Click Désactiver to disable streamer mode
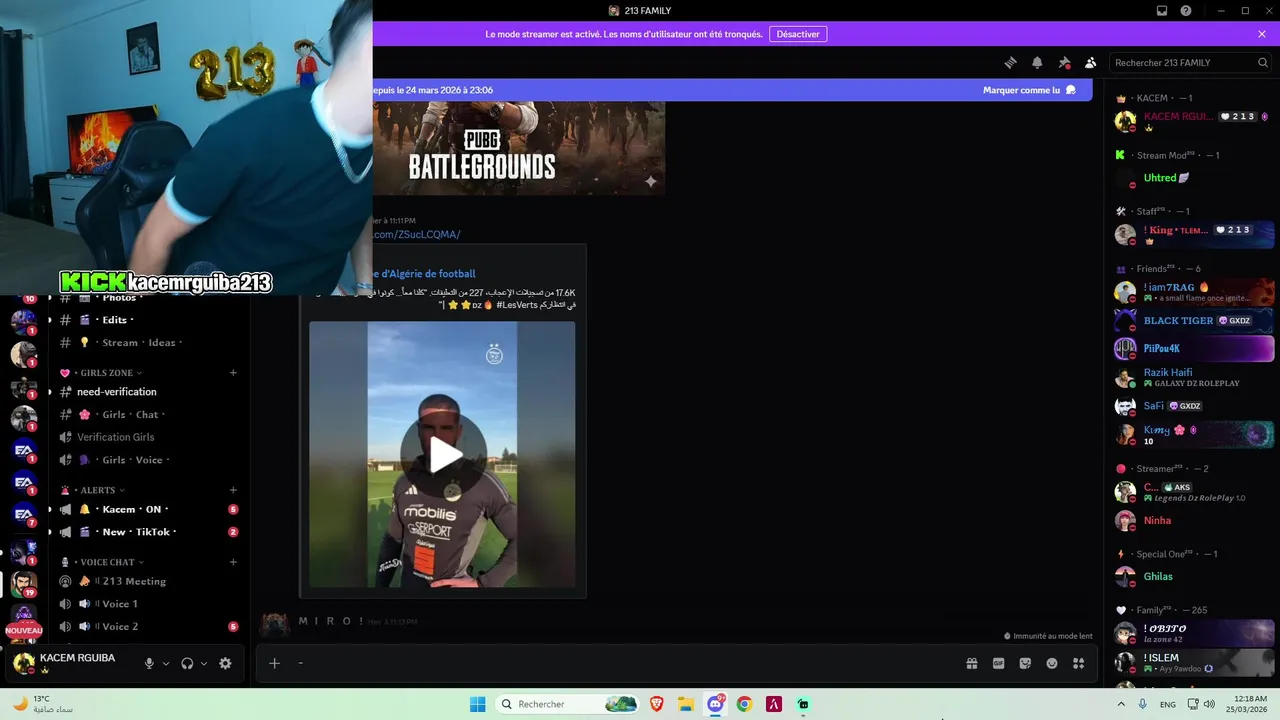The width and height of the screenshot is (1280, 720). (x=798, y=34)
